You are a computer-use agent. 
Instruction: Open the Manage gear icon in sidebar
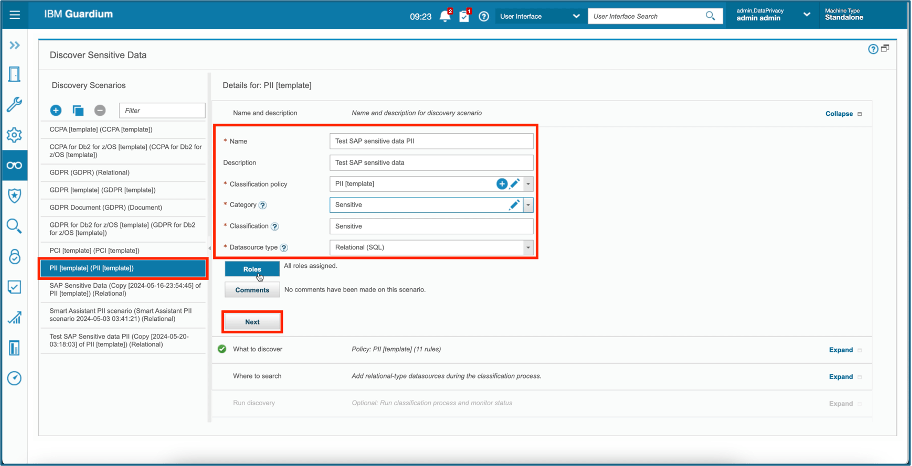point(15,136)
